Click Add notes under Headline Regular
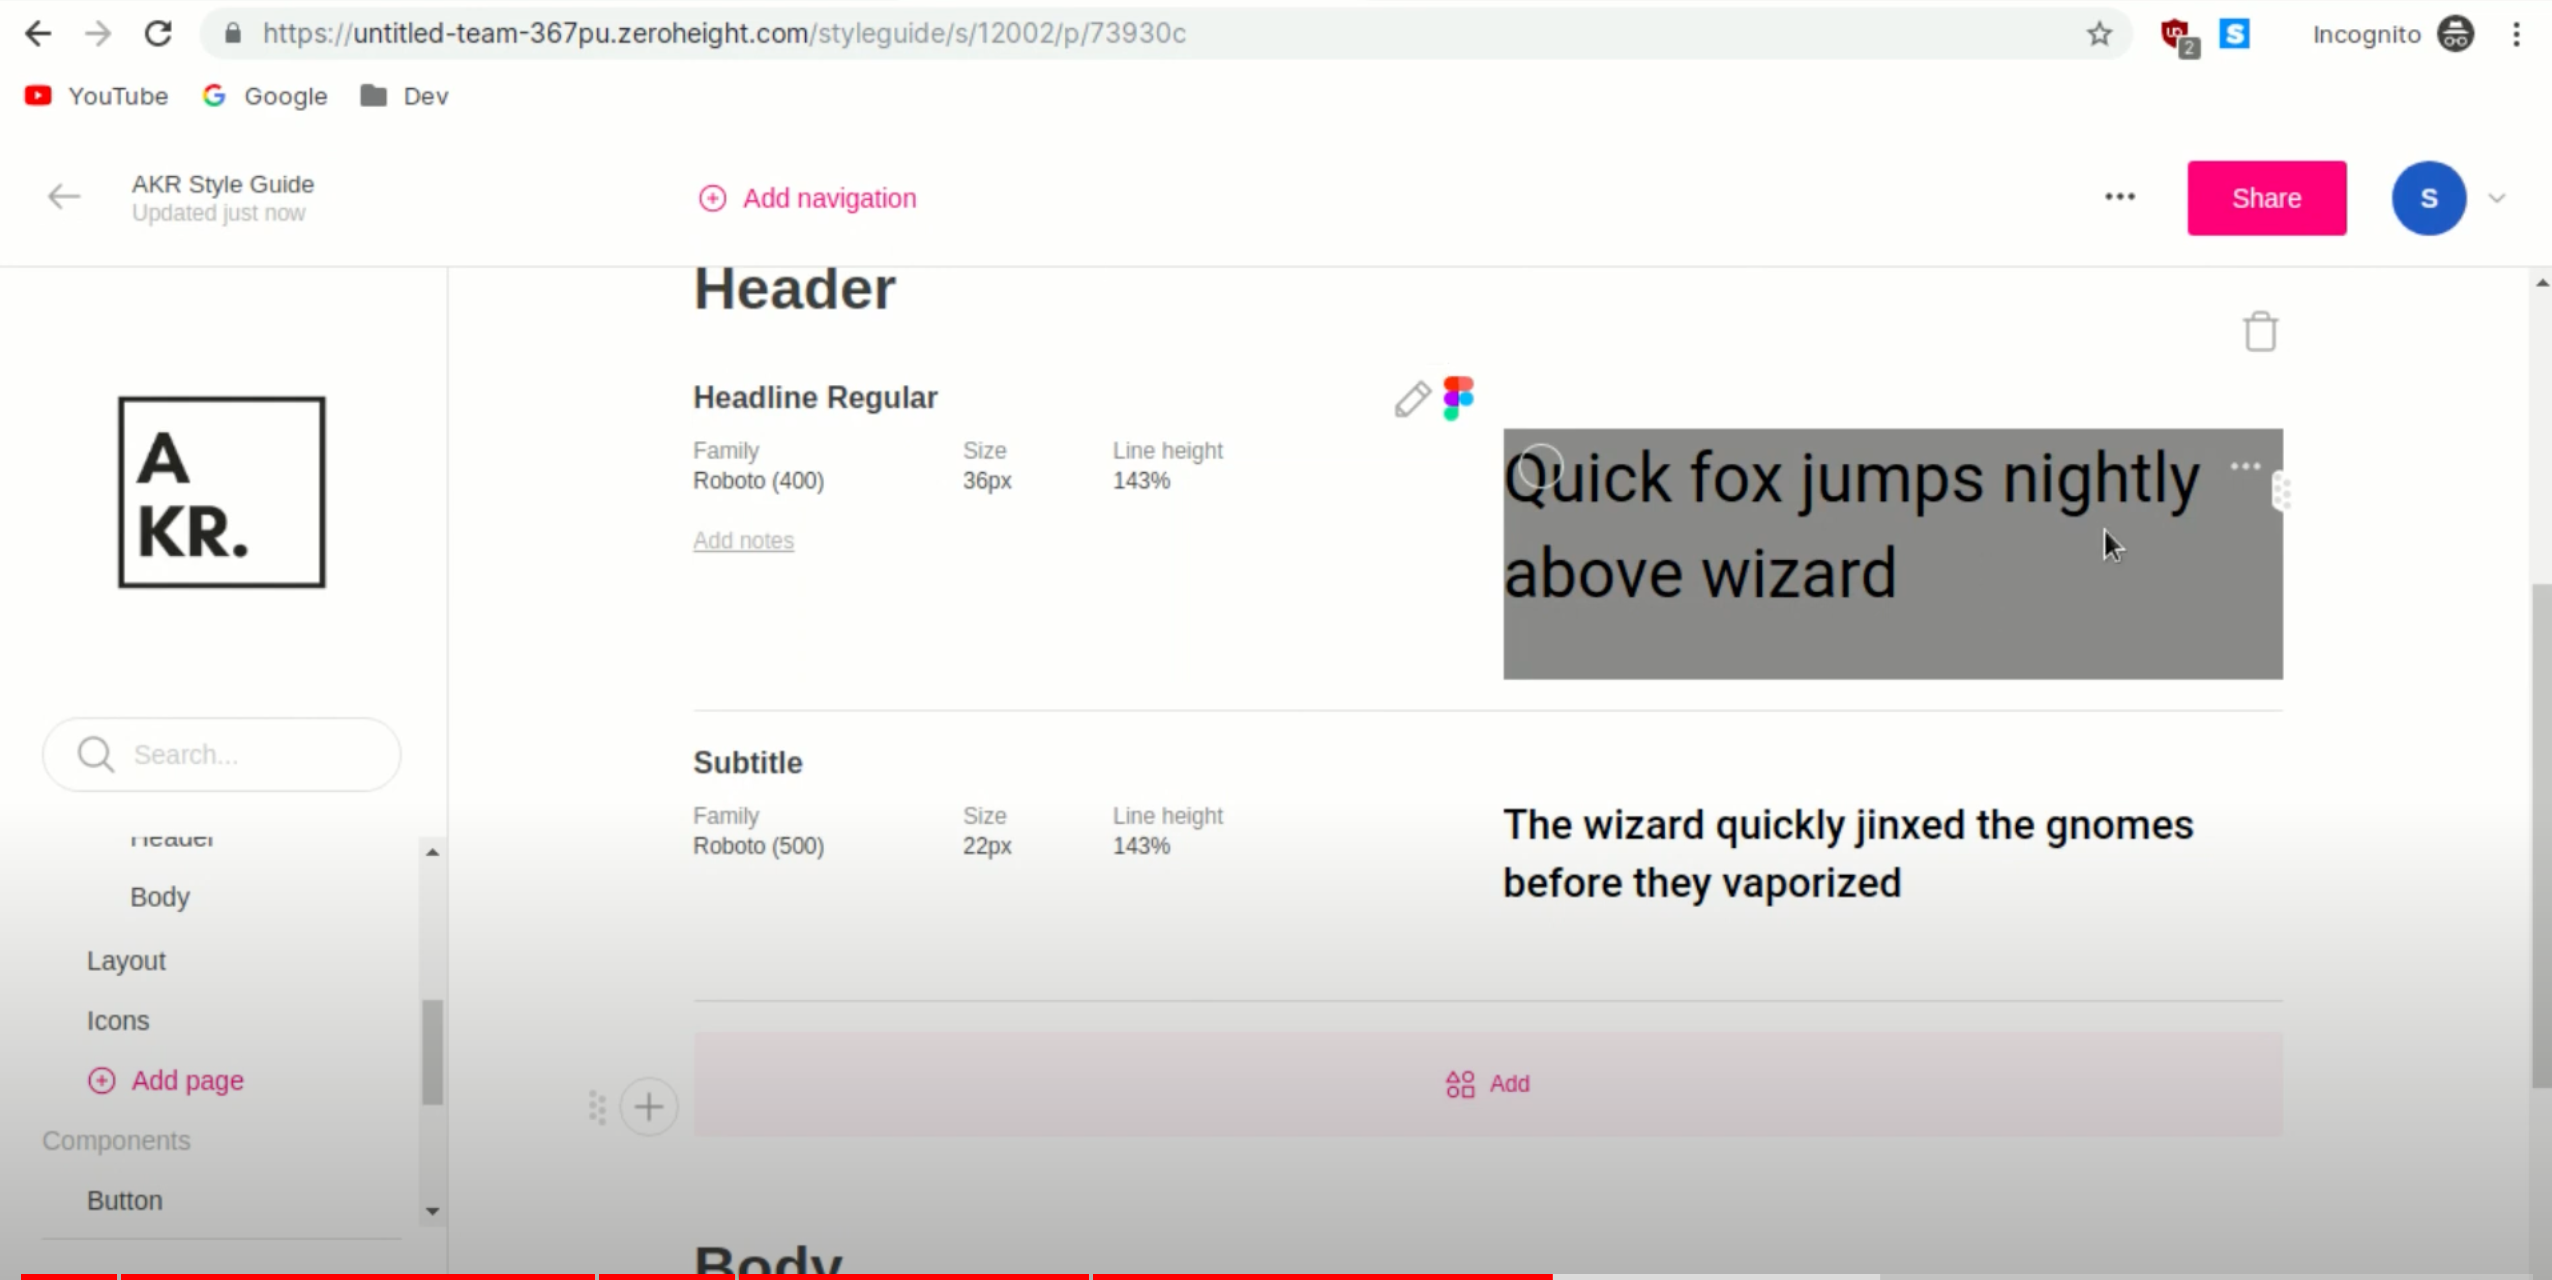The image size is (2552, 1280). [743, 541]
